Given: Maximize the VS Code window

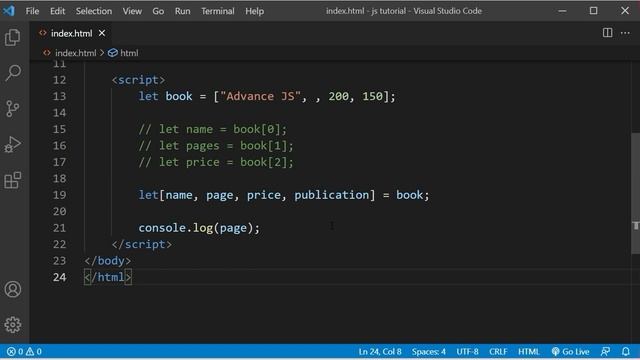Looking at the screenshot, I should point(593,11).
